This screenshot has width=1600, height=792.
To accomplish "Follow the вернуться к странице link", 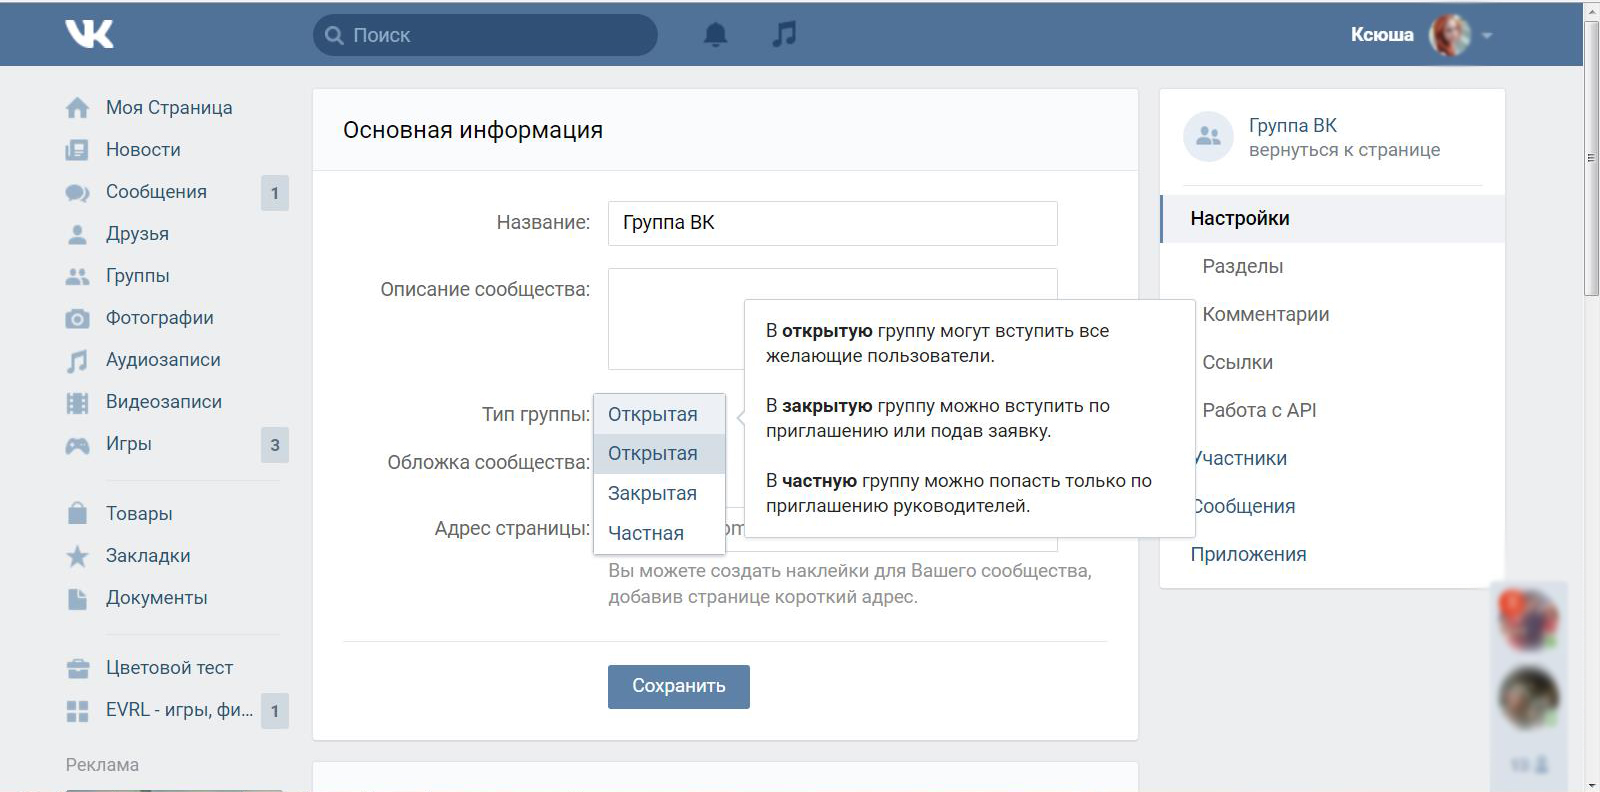I will click(1344, 150).
